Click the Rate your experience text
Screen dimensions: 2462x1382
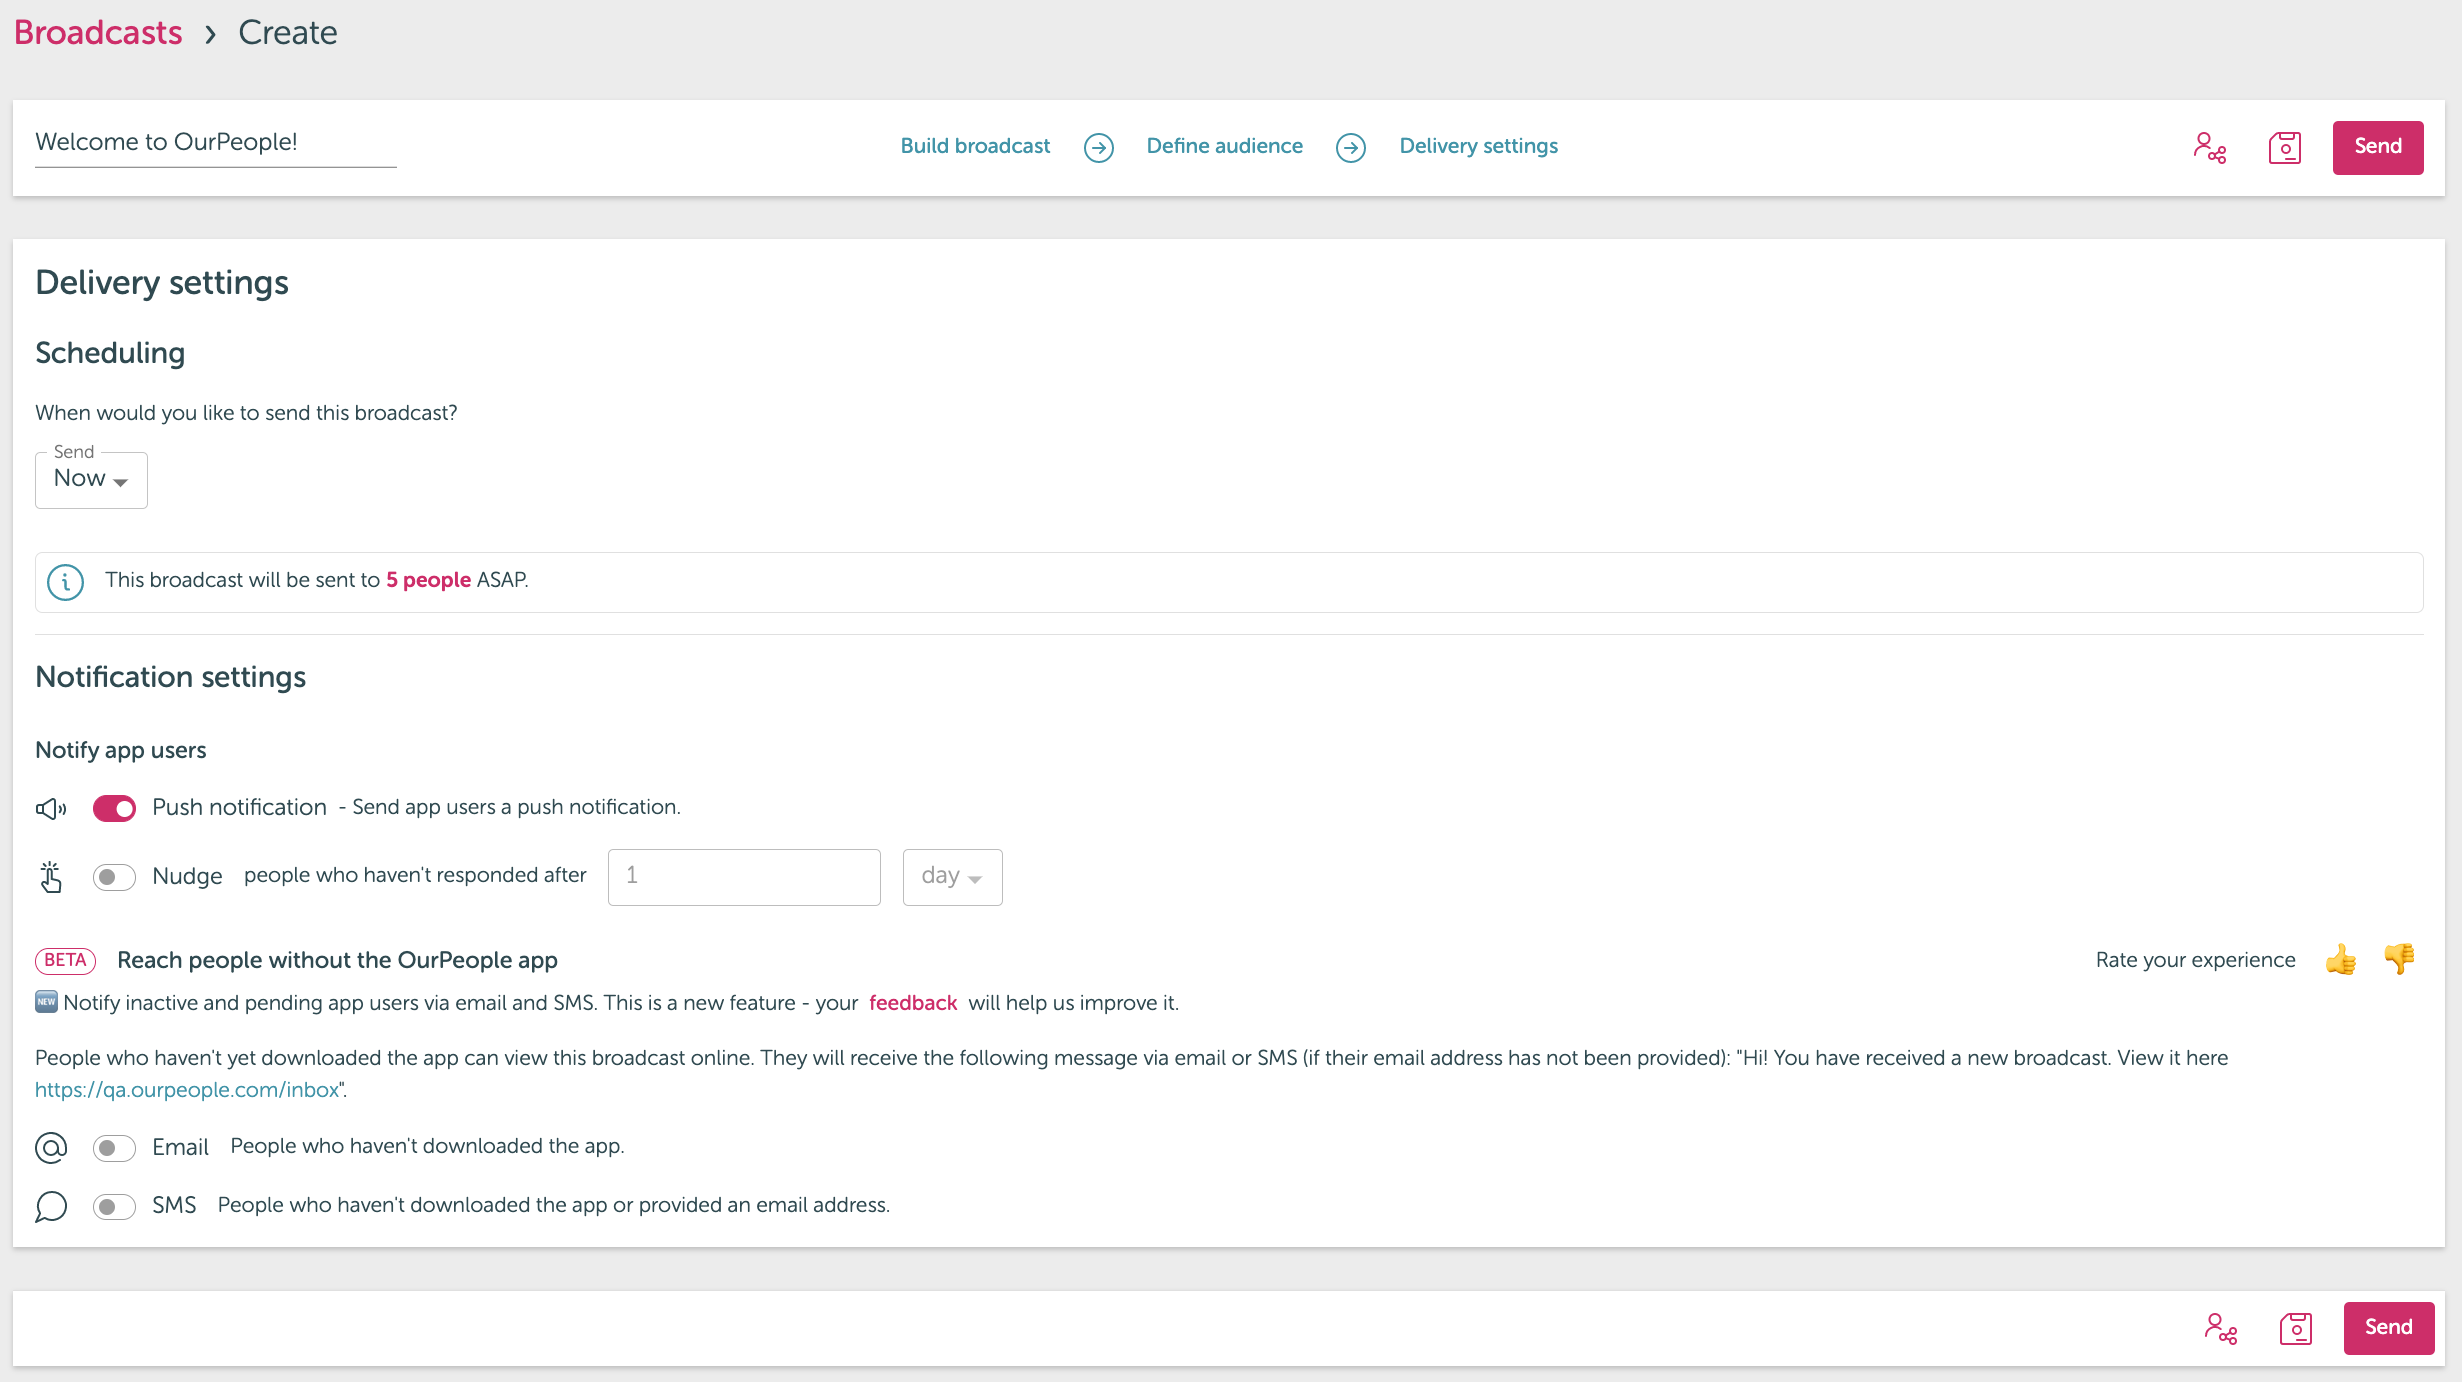[x=2195, y=960]
